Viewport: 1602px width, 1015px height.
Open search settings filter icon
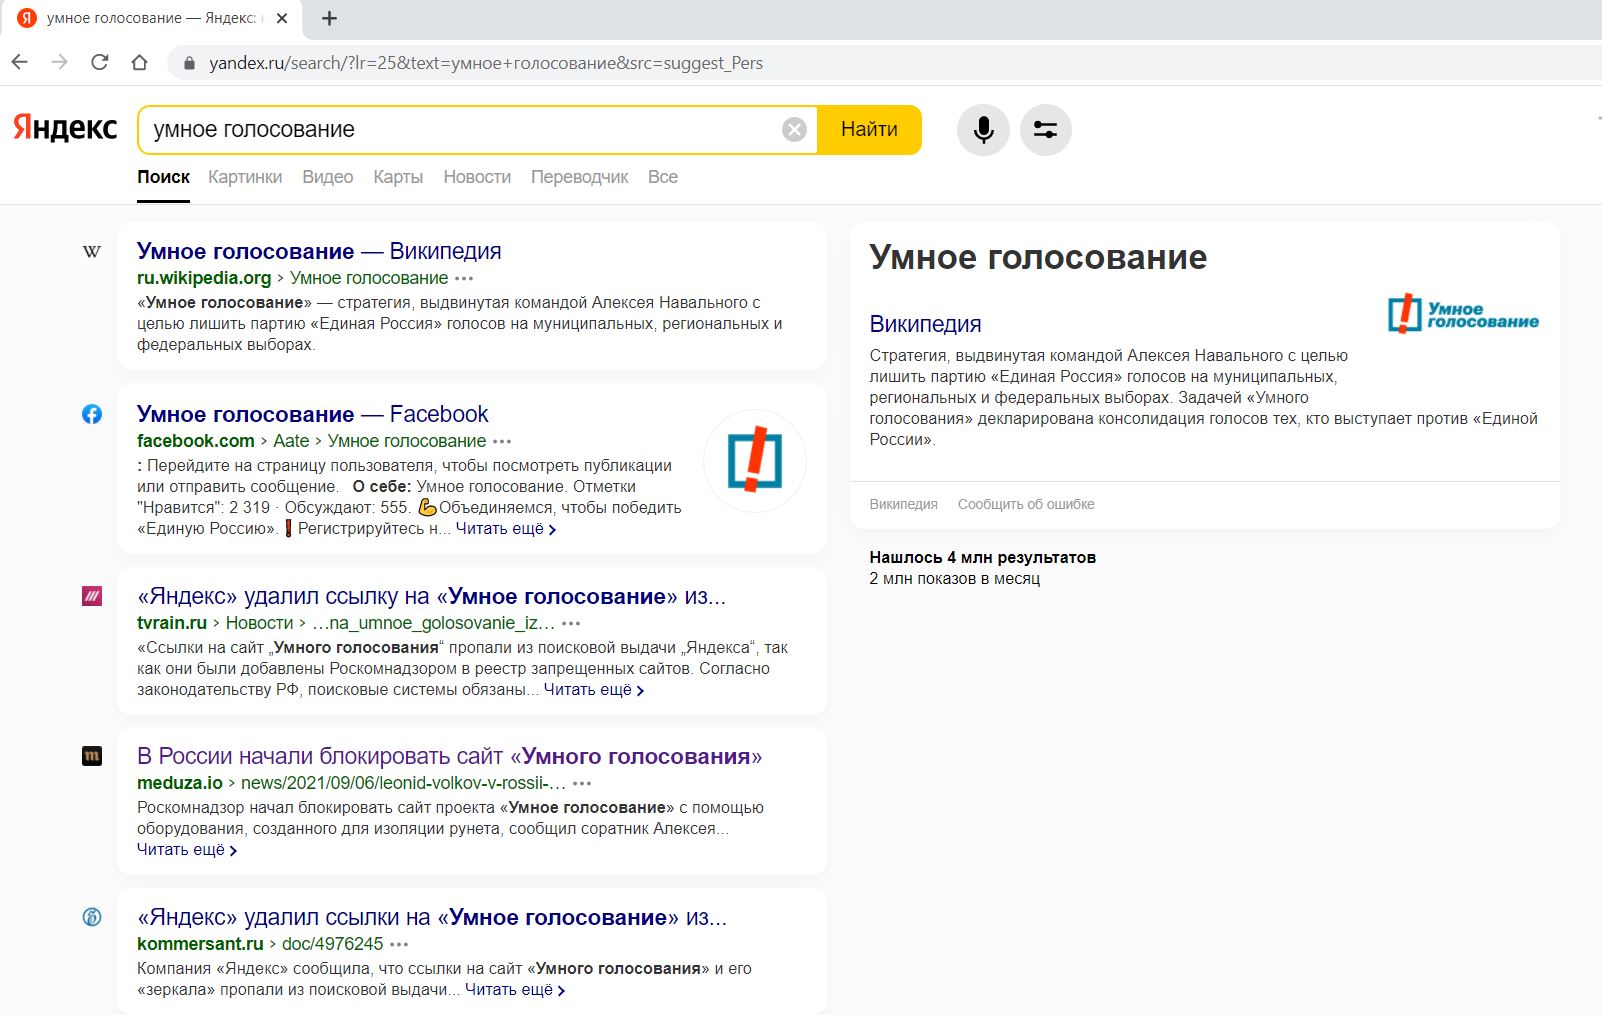(1045, 130)
